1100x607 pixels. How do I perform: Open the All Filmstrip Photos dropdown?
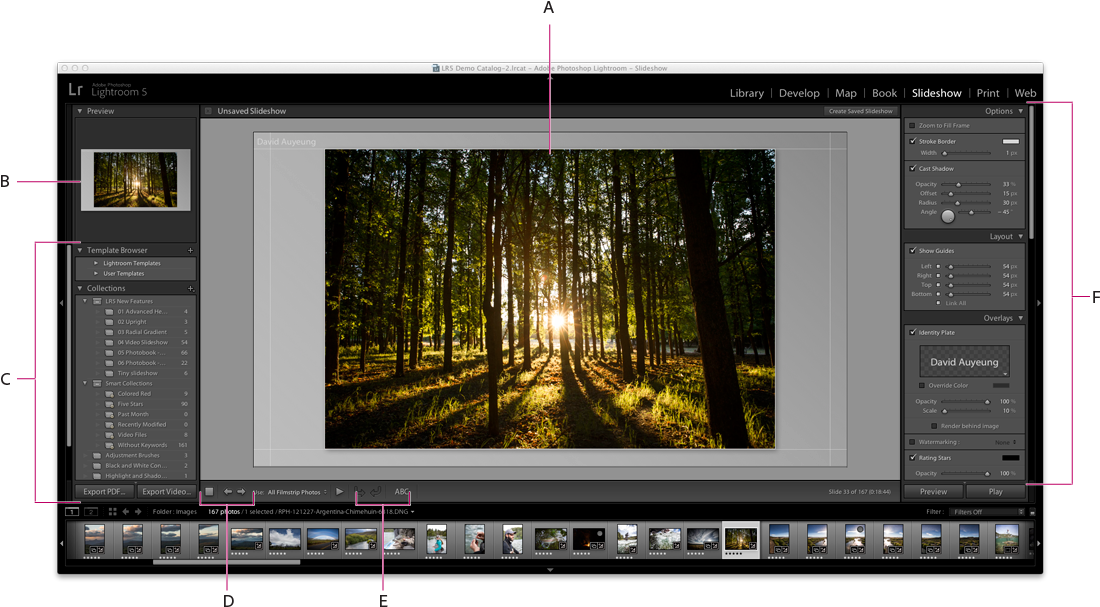(295, 491)
